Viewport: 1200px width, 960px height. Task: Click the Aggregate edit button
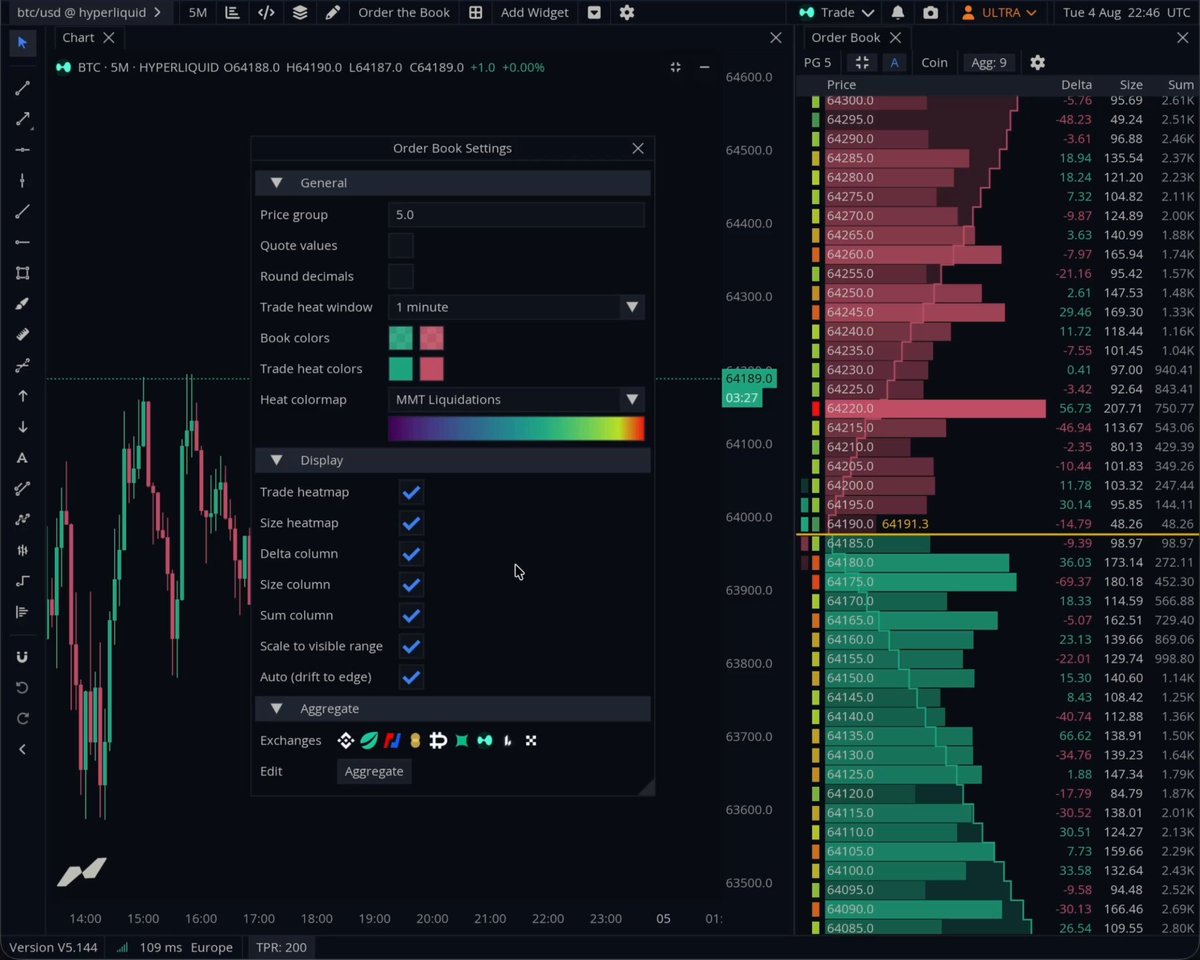[x=374, y=771]
